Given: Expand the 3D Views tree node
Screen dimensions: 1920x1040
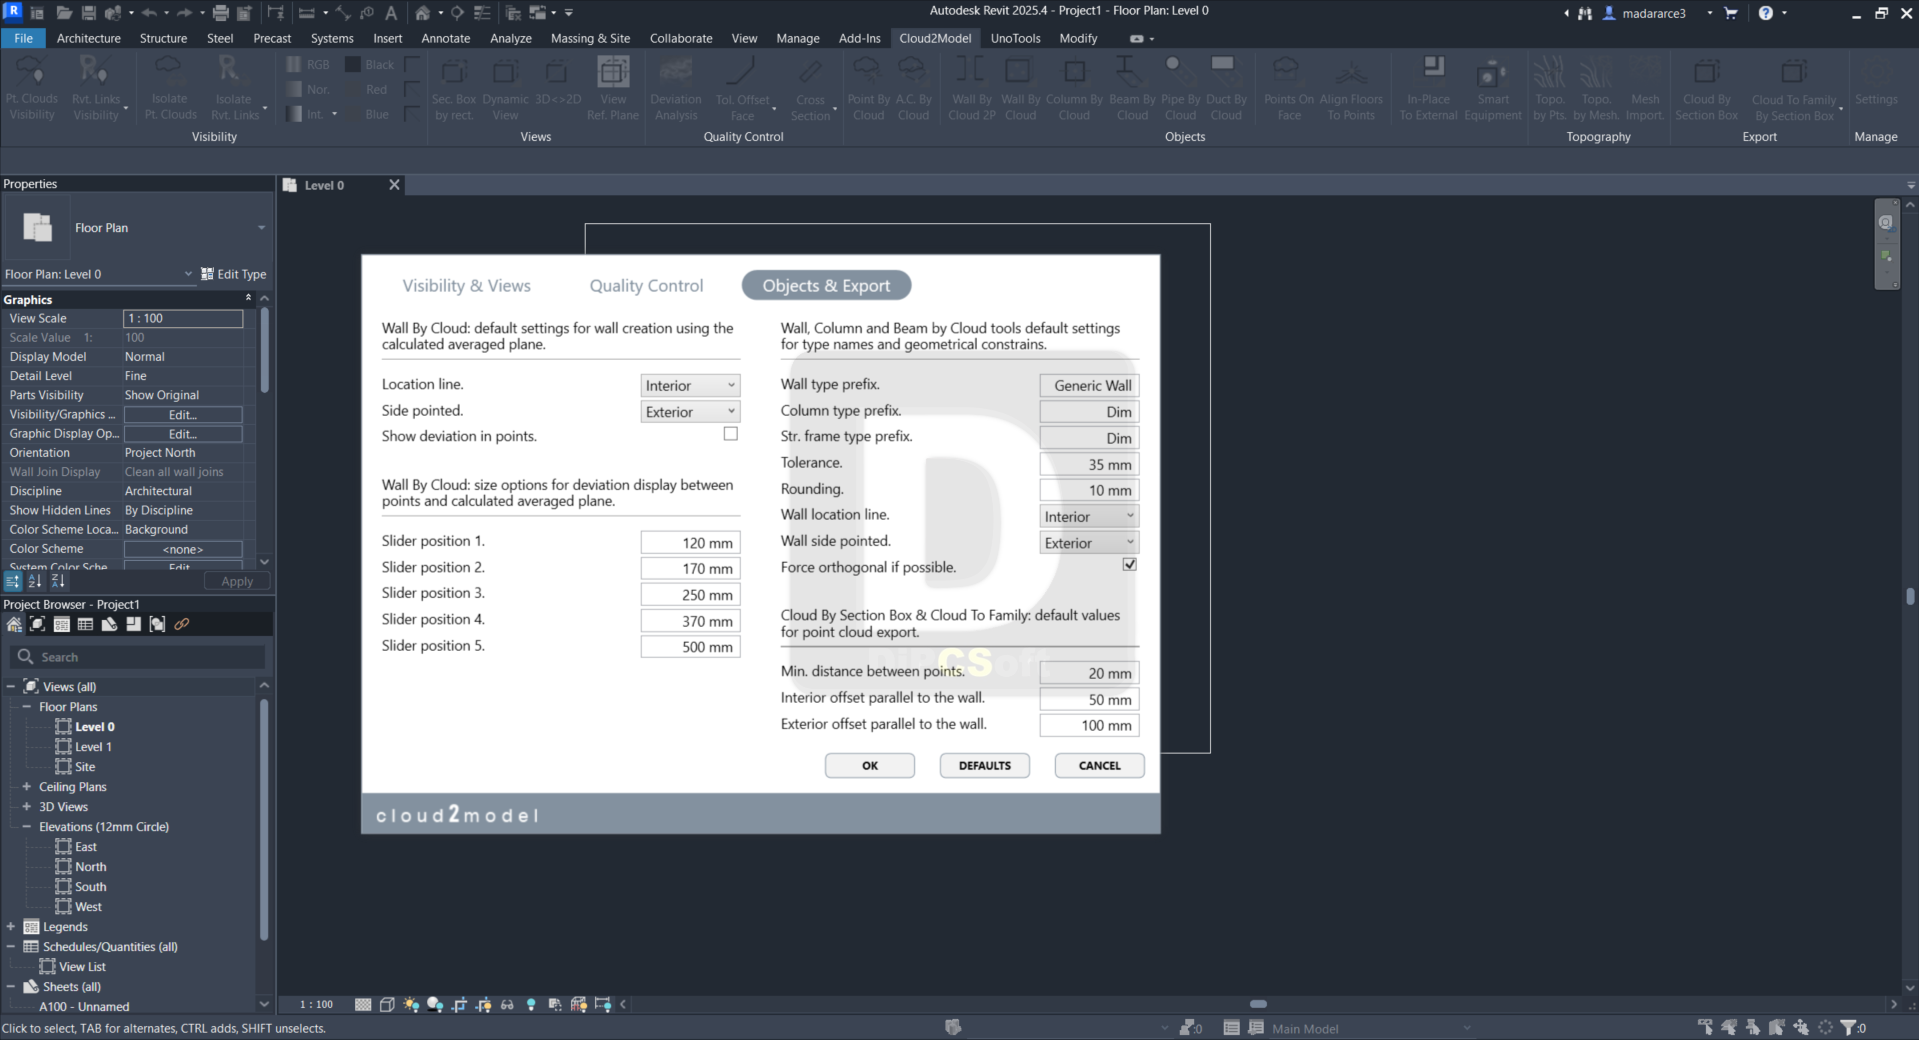Looking at the screenshot, I should pyautogui.click(x=27, y=807).
